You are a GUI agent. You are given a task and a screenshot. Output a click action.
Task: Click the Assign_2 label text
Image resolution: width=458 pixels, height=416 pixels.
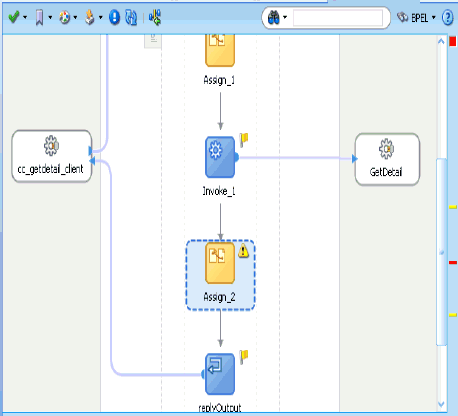pos(219,297)
